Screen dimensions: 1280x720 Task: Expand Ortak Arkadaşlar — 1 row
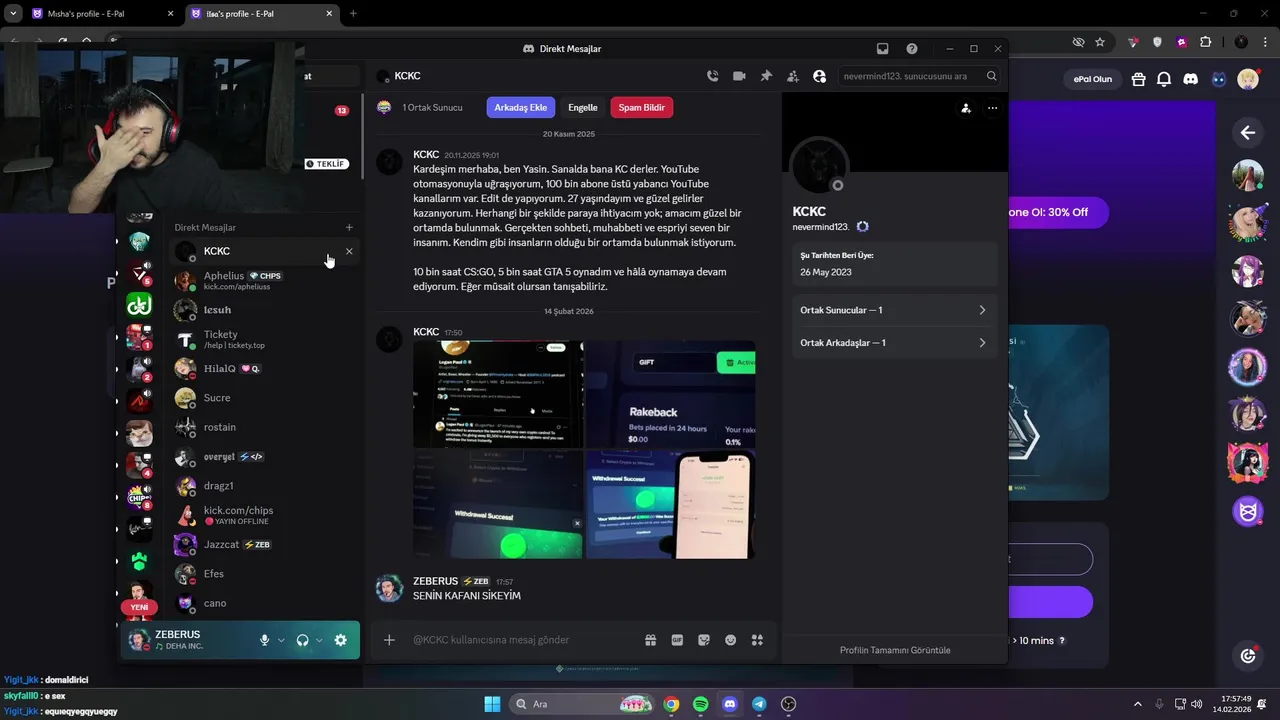coord(895,343)
